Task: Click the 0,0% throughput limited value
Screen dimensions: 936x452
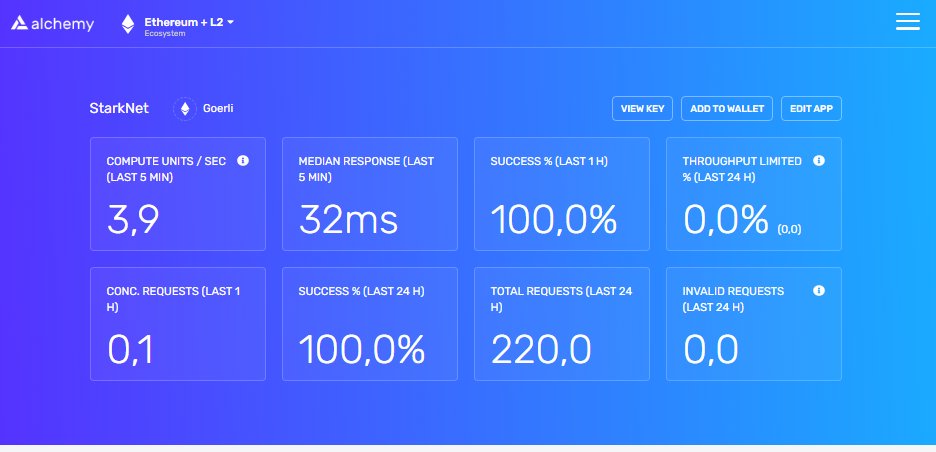Action: click(x=726, y=220)
